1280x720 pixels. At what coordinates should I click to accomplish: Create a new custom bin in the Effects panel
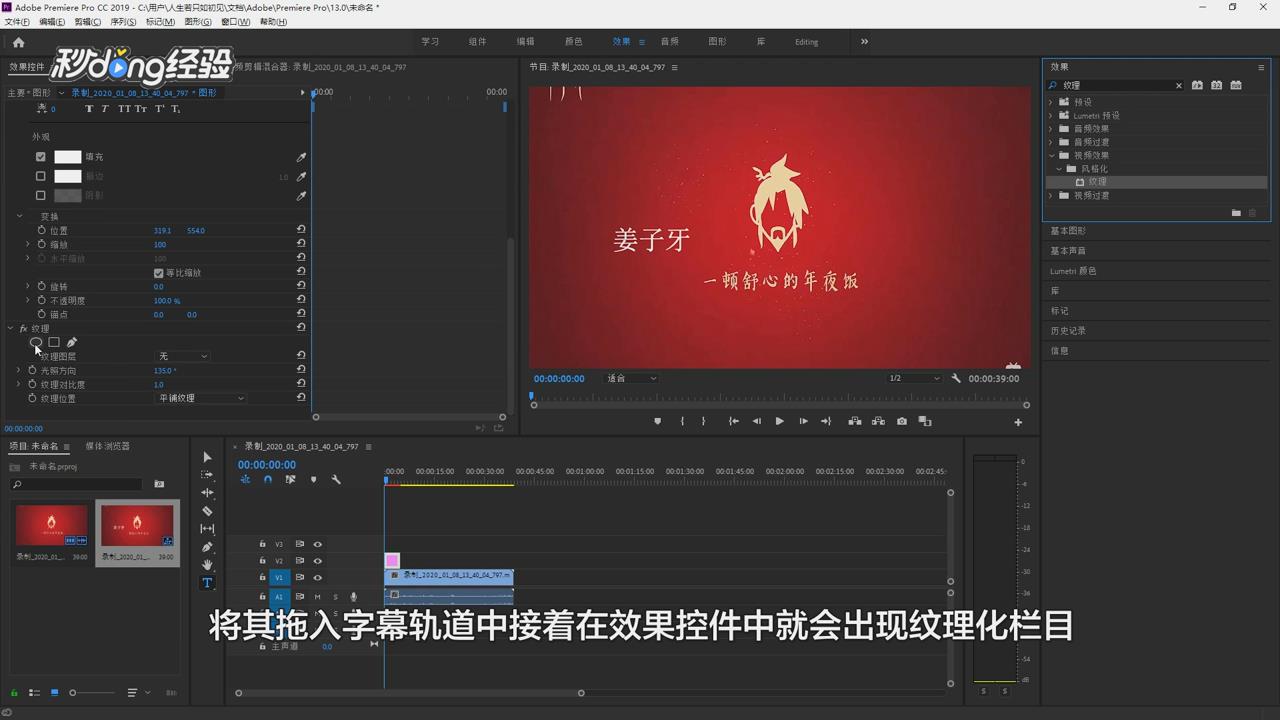pos(1236,213)
